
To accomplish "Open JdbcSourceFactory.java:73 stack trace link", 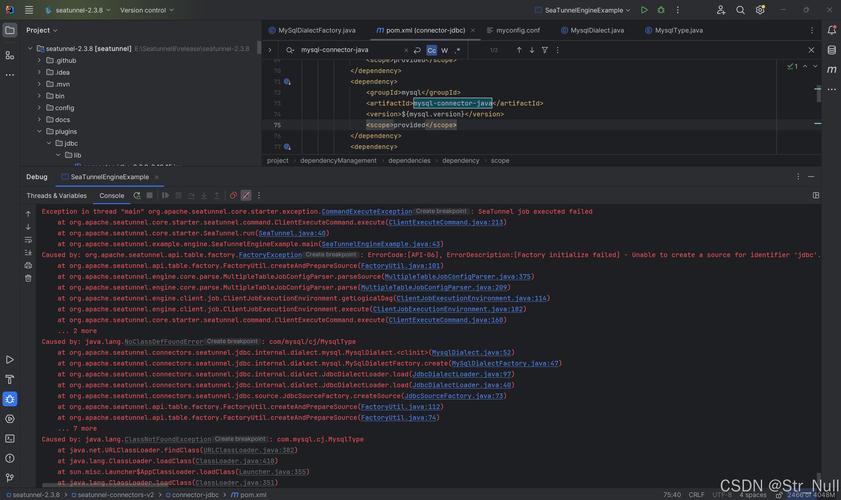I will pyautogui.click(x=454, y=396).
